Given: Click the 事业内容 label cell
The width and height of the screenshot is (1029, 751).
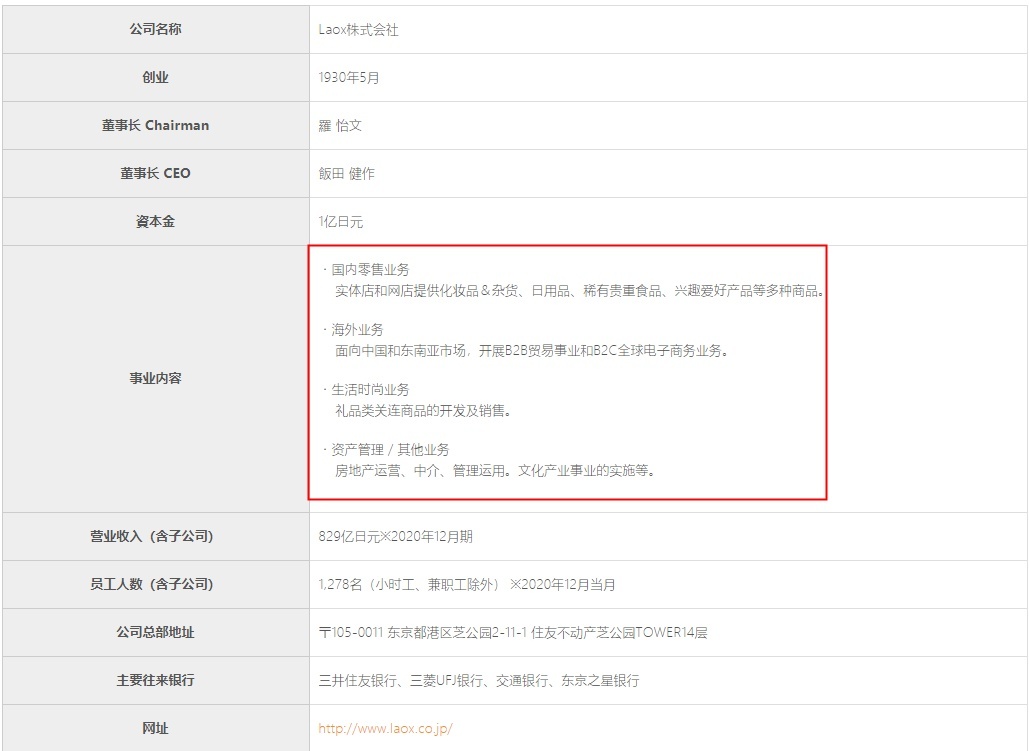Looking at the screenshot, I should pyautogui.click(x=156, y=379).
